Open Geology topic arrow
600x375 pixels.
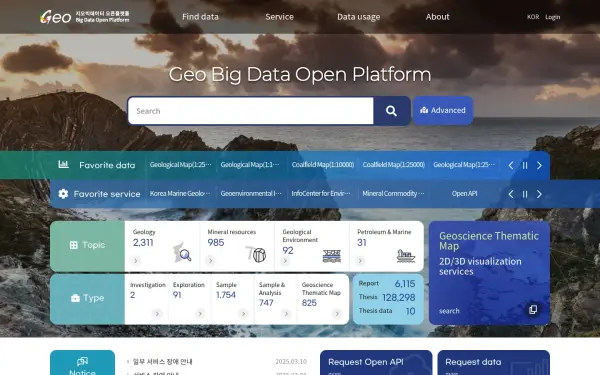(135, 261)
